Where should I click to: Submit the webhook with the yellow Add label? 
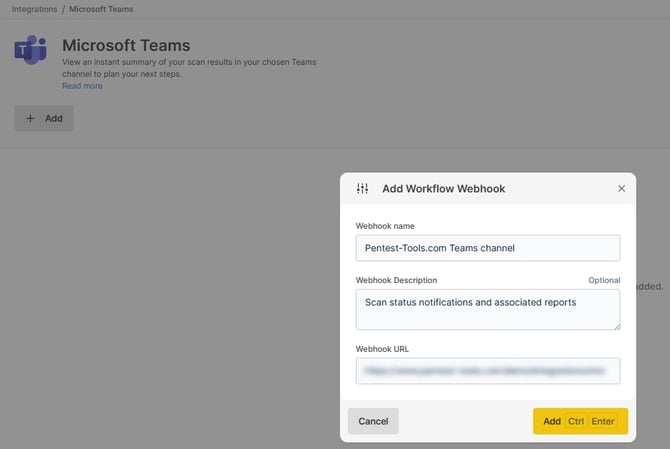(551, 421)
